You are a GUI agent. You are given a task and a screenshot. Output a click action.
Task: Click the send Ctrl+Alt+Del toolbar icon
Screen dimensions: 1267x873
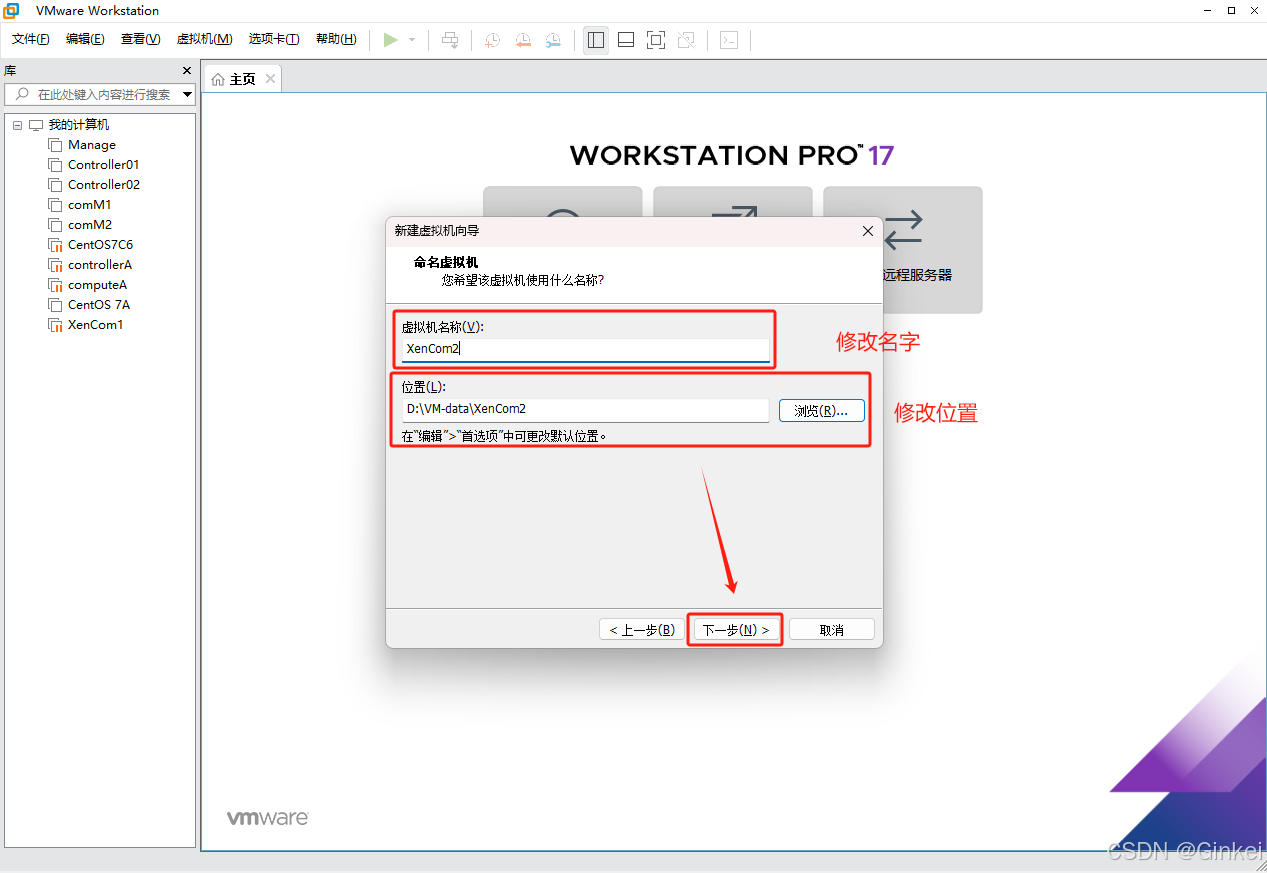tap(450, 40)
